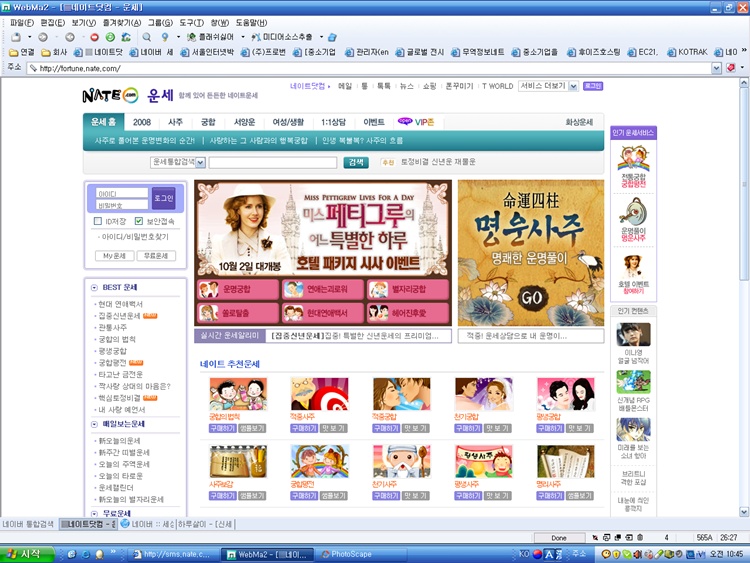Open the 운명궁합 pink banner button

pyautogui.click(x=238, y=289)
